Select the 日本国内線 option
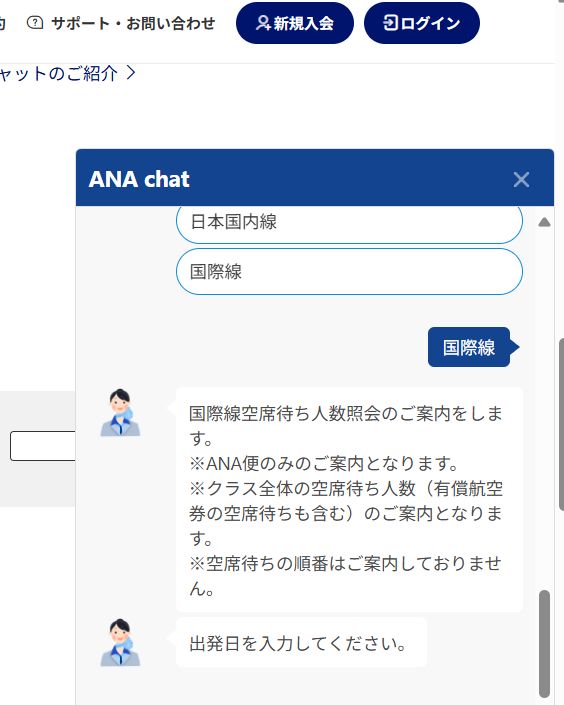This screenshot has height=705, width=564. point(349,222)
